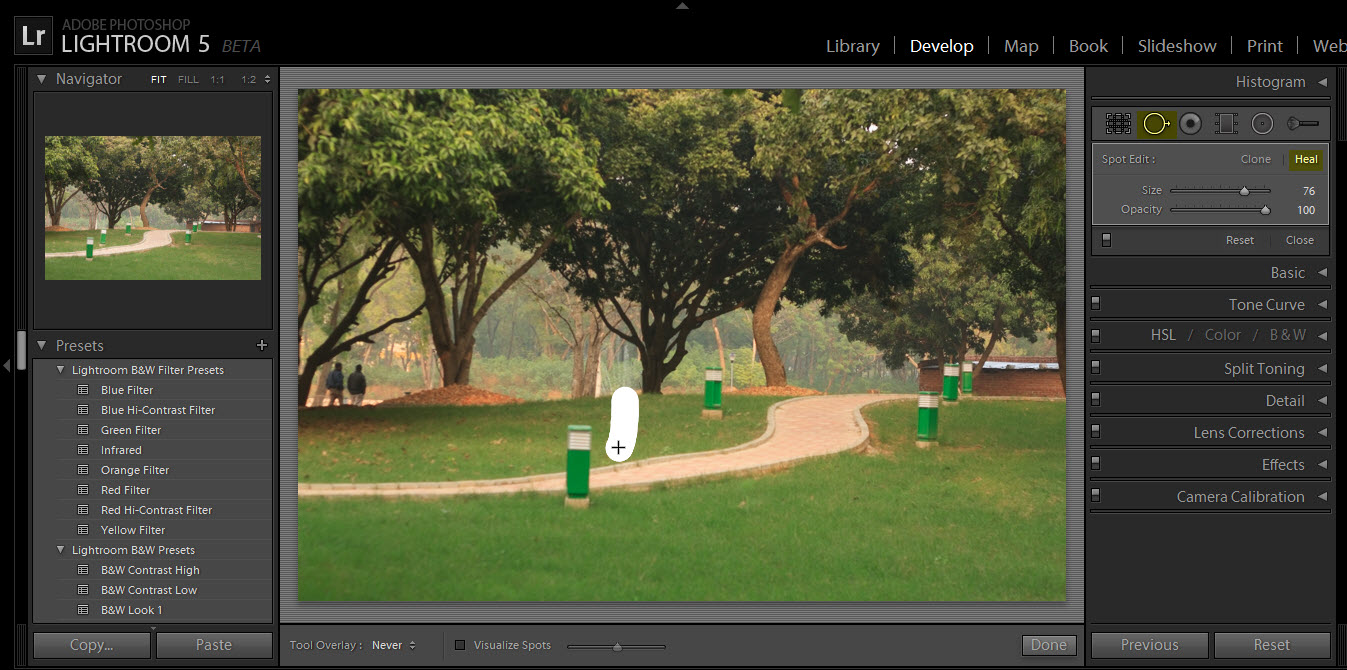Screen dimensions: 1347x670
Task: Enable the Visualize Spots checkbox
Action: (x=460, y=645)
